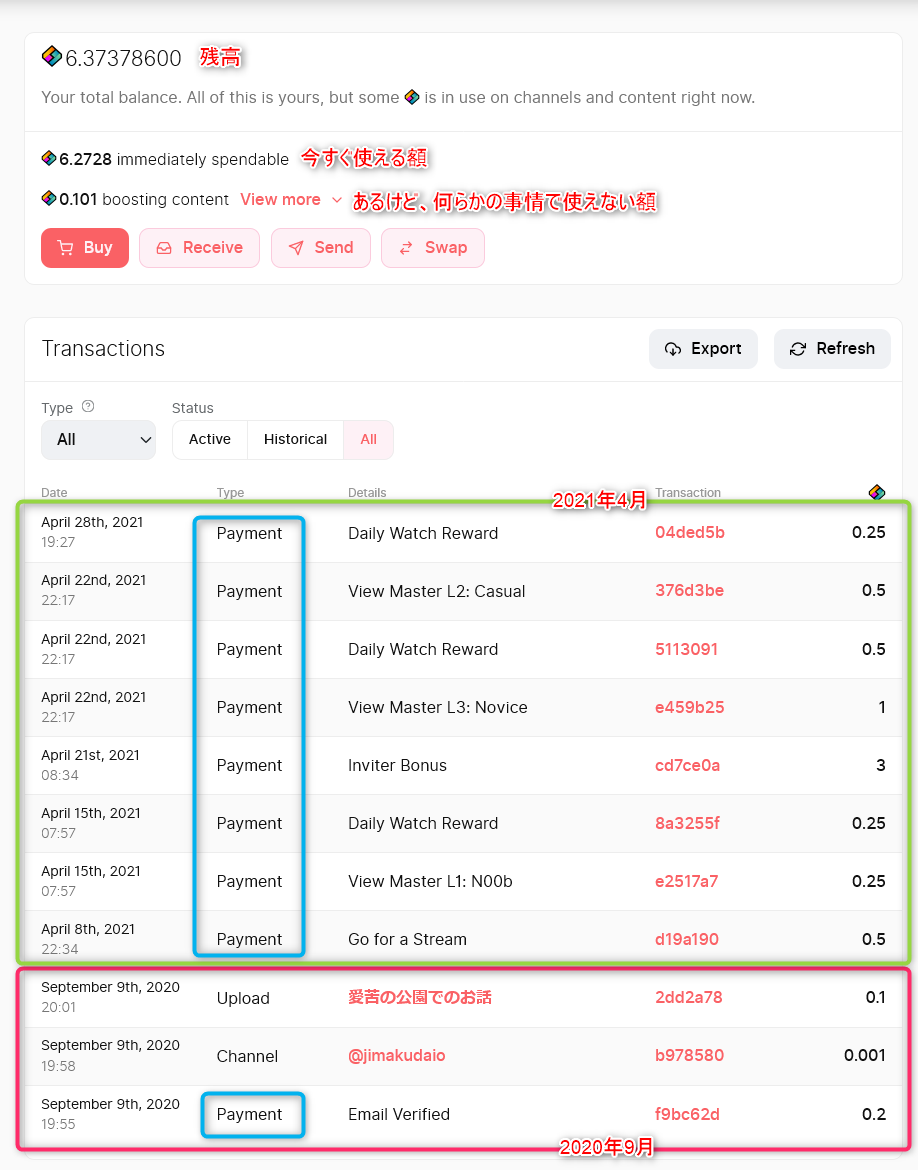This screenshot has height=1170, width=918.
Task: Click the LBC icon beside boosting content
Action: 49,198
